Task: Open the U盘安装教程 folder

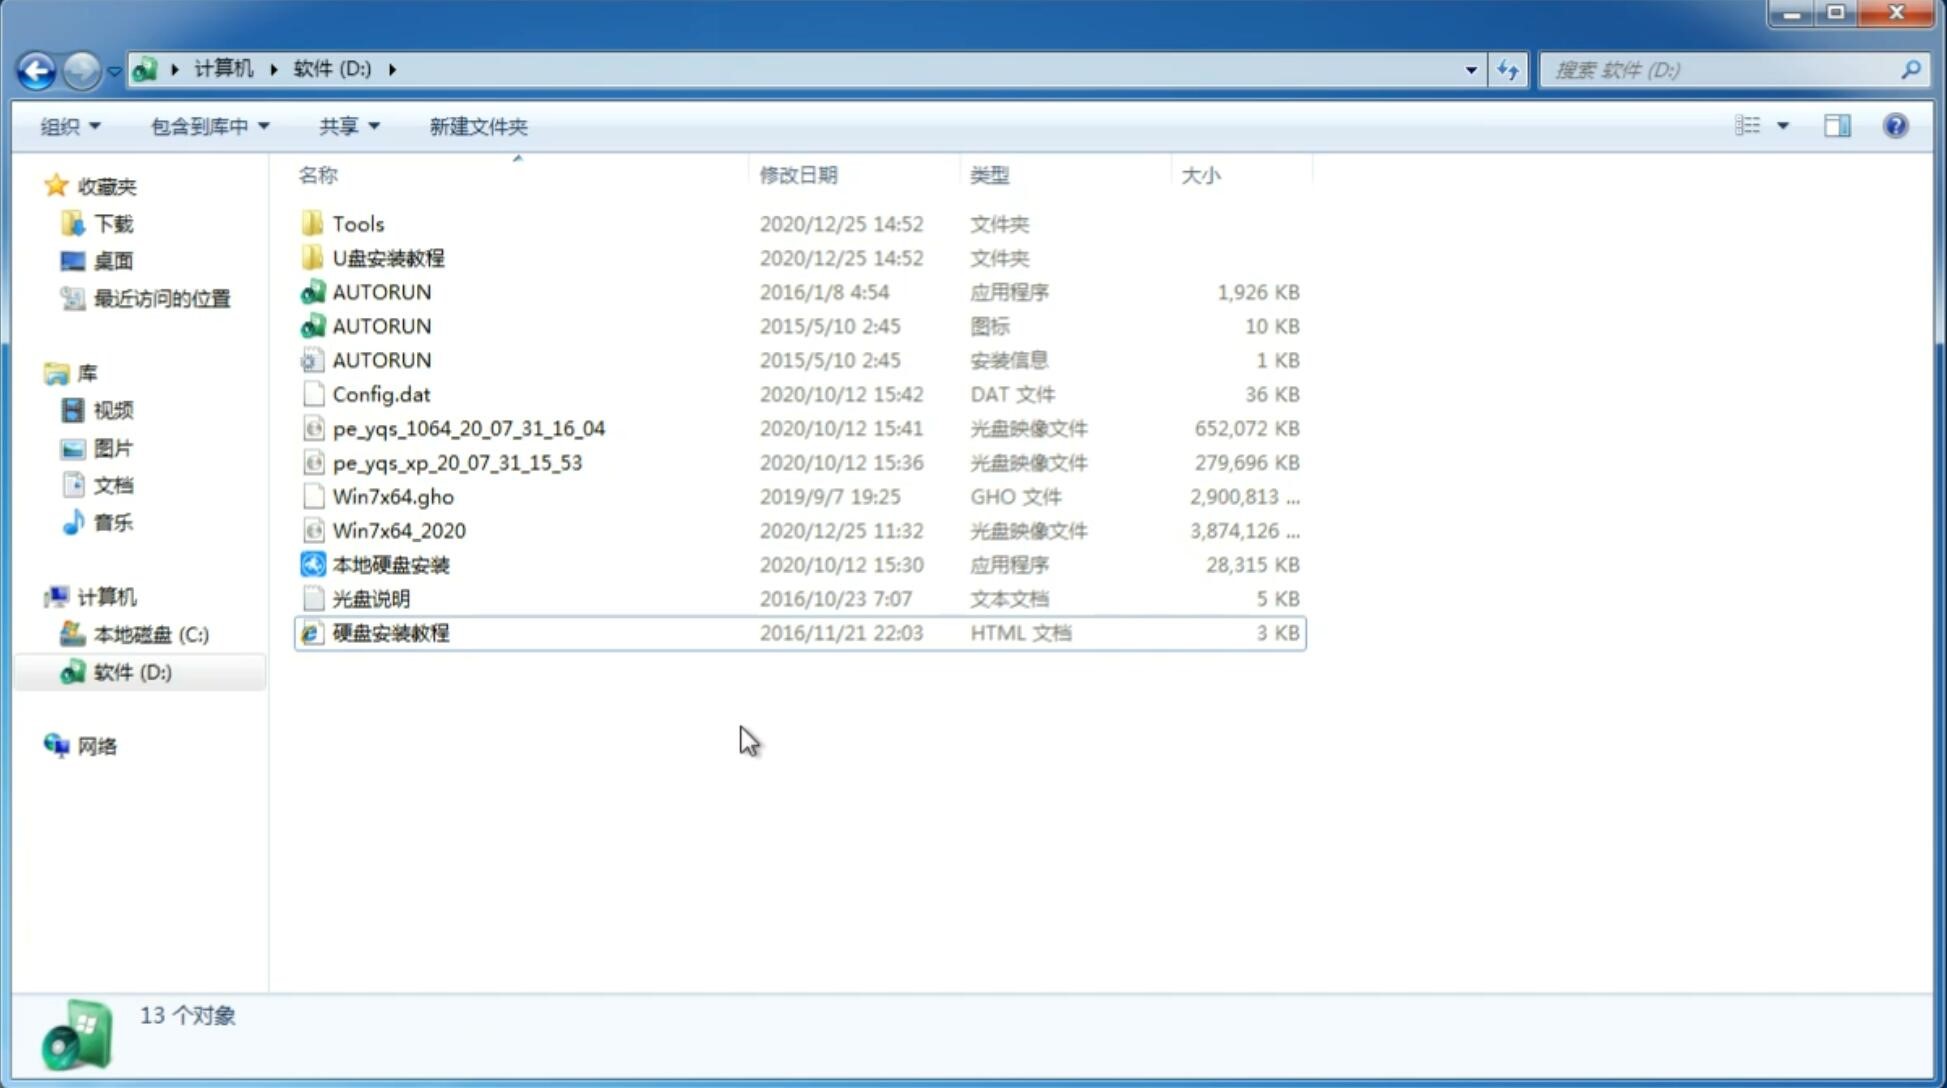Action: point(388,258)
